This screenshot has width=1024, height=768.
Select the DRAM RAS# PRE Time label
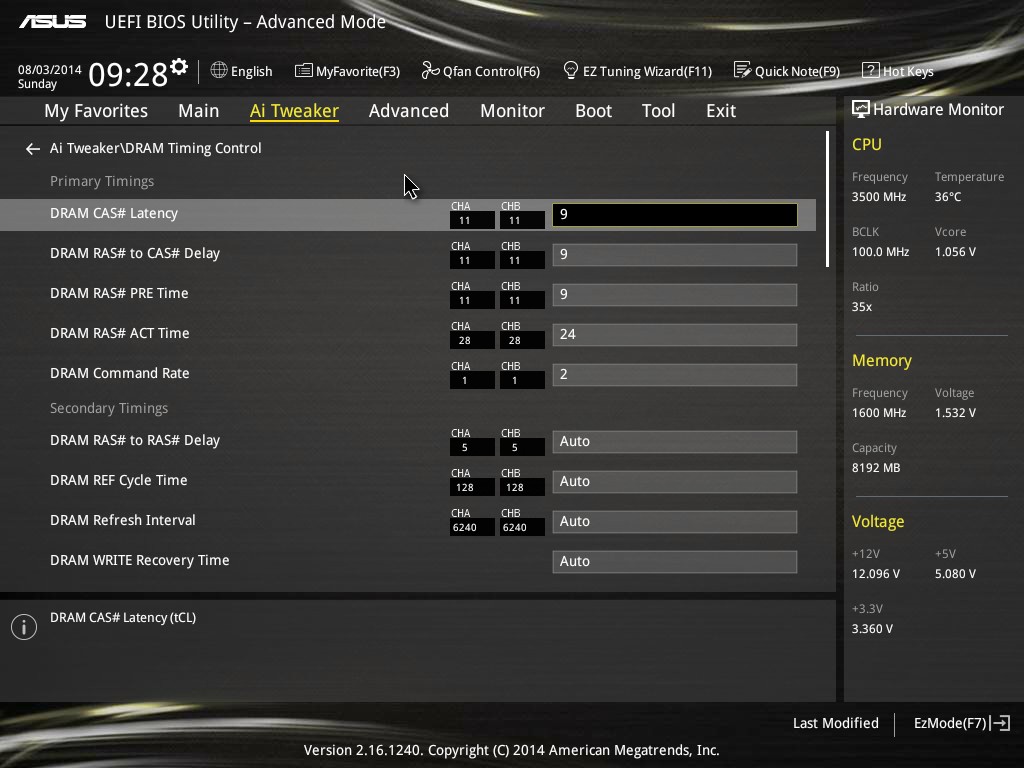120,293
